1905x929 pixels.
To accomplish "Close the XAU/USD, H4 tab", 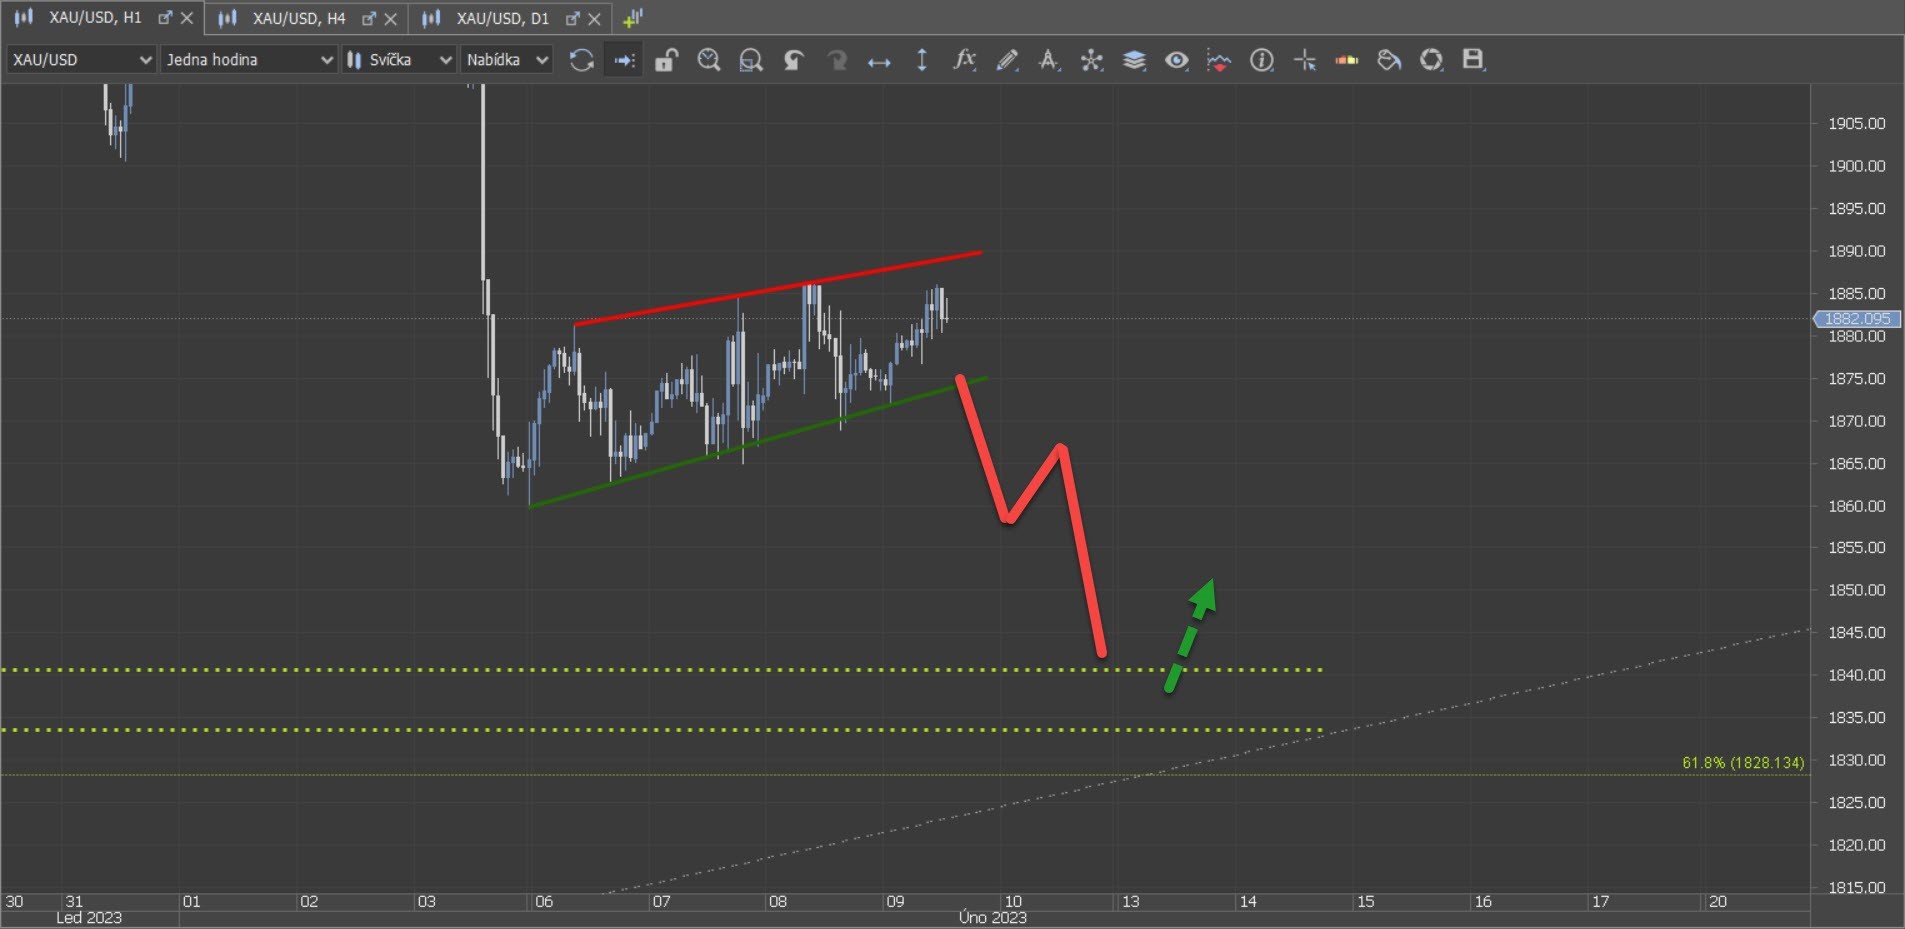I will tap(391, 18).
